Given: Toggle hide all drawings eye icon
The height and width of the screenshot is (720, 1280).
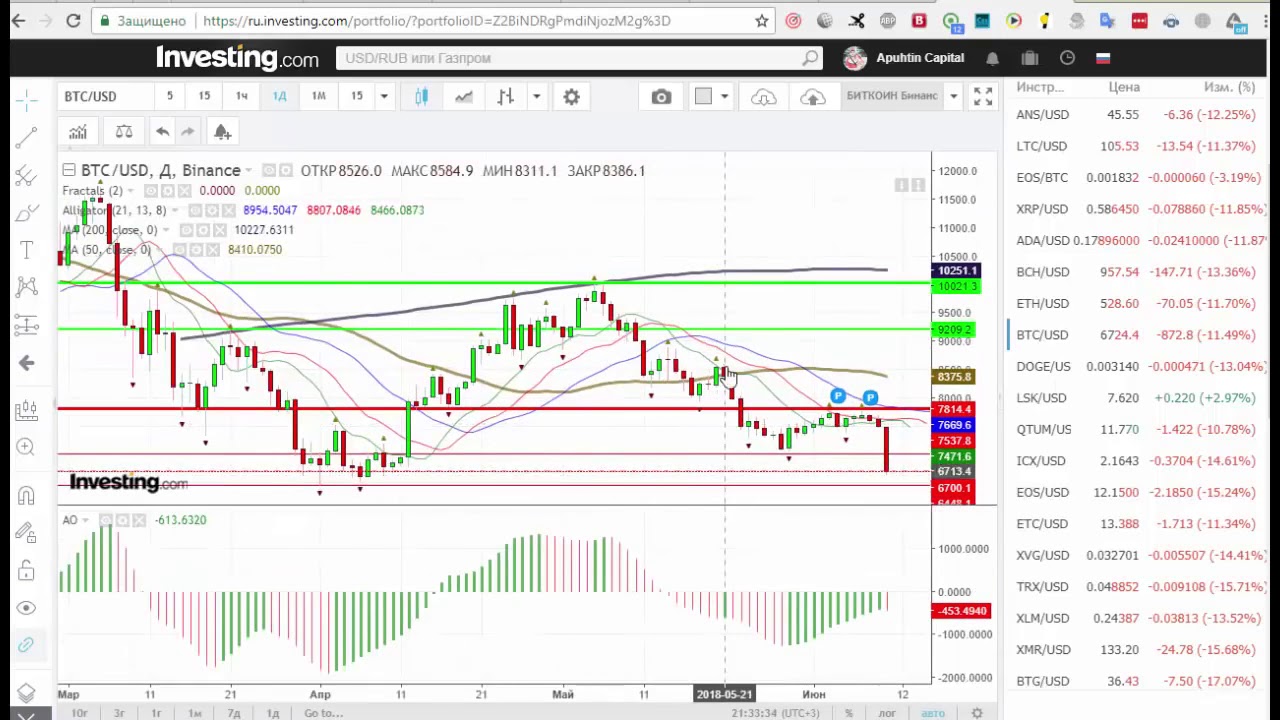Looking at the screenshot, I should (x=27, y=608).
